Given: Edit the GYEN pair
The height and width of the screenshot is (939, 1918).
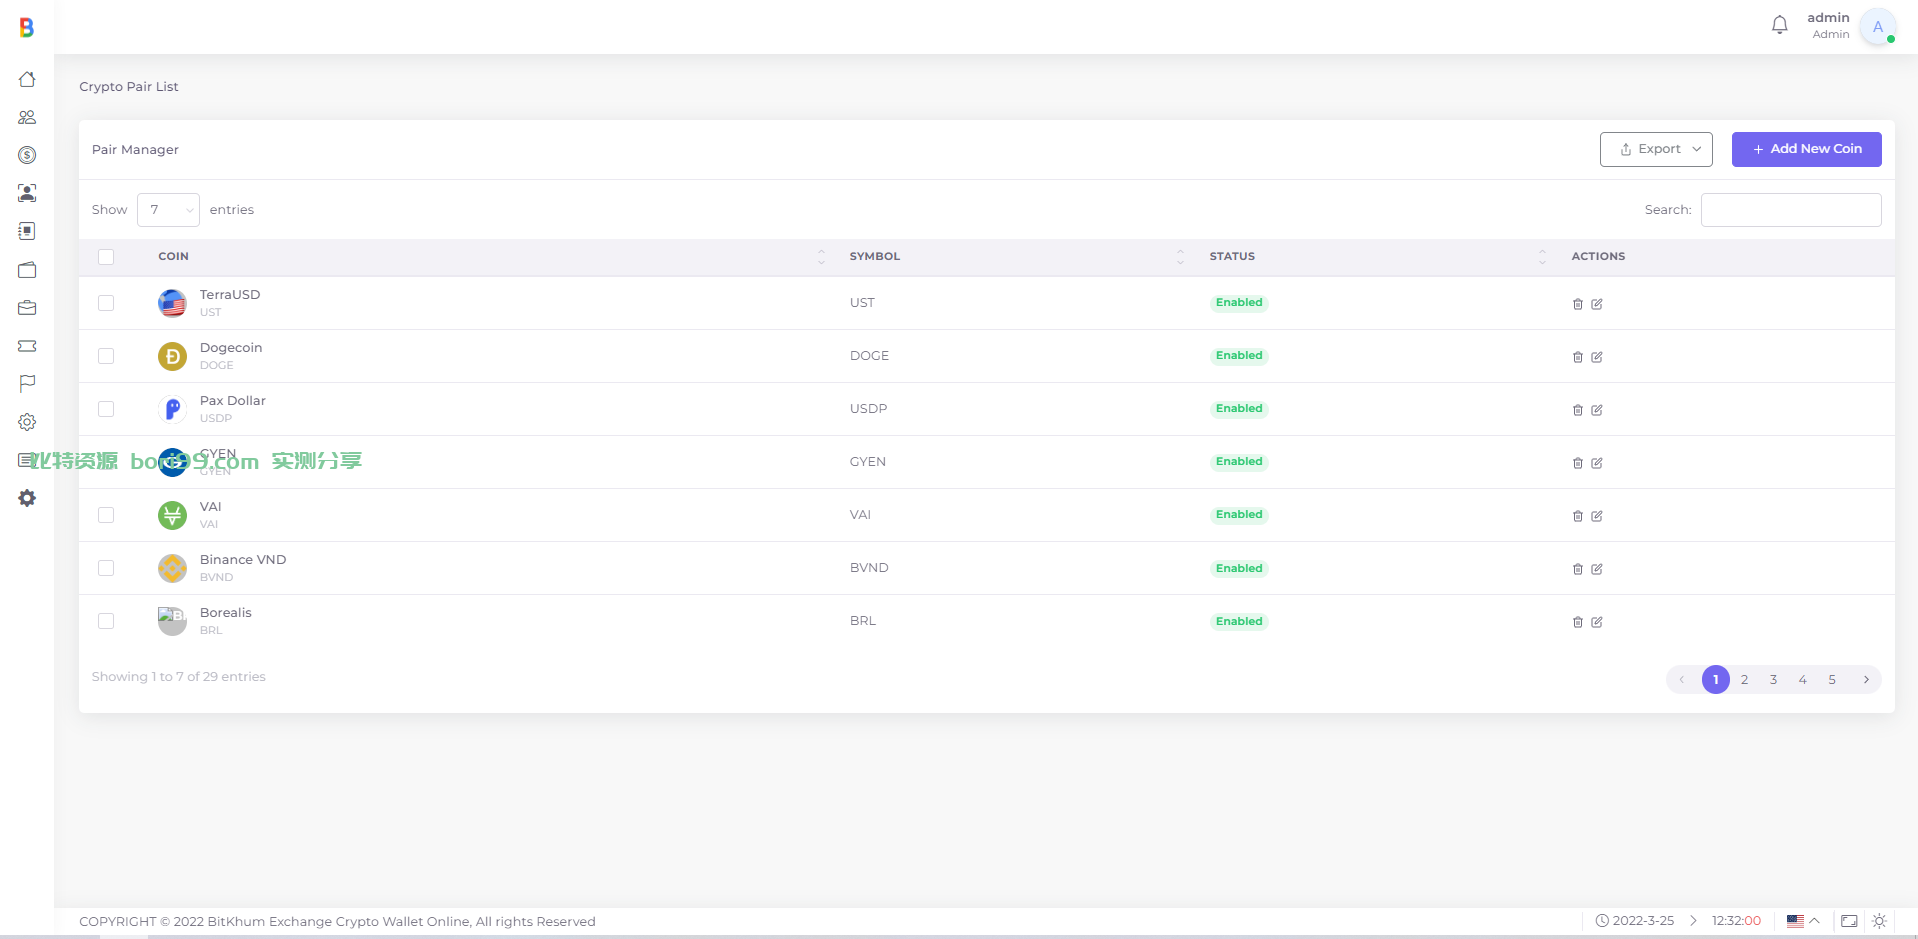Looking at the screenshot, I should tap(1597, 463).
